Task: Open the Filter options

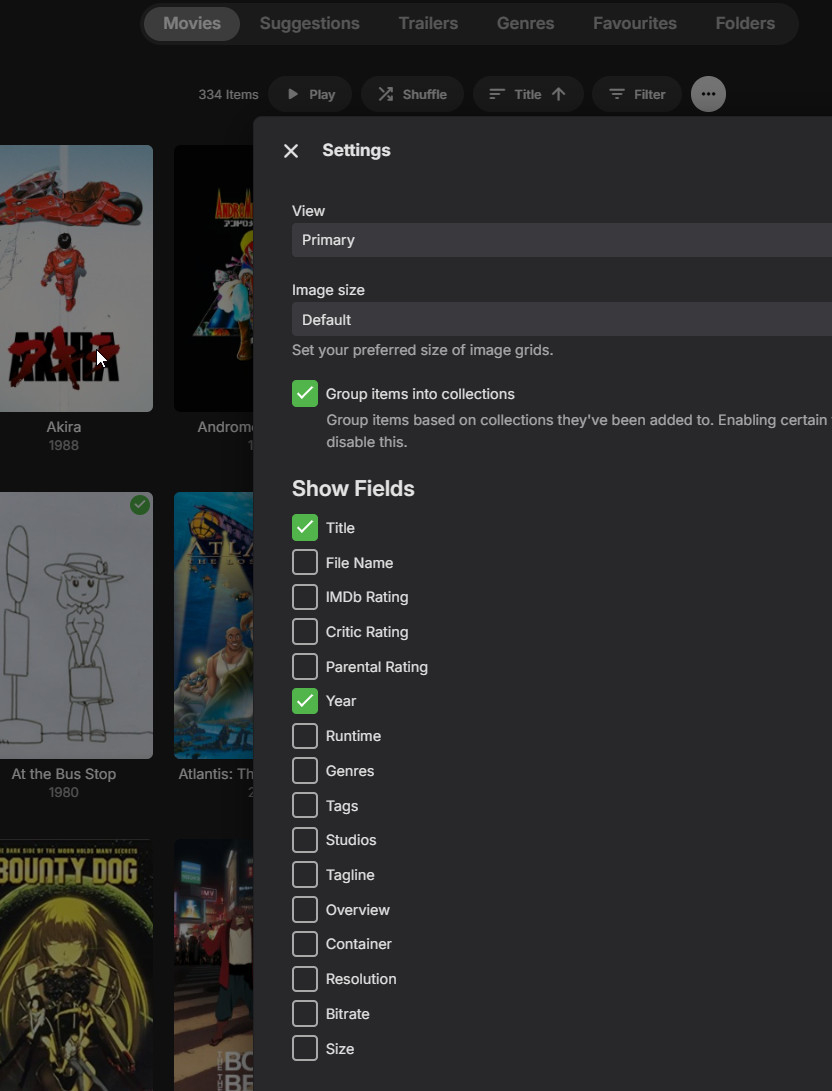Action: (637, 94)
